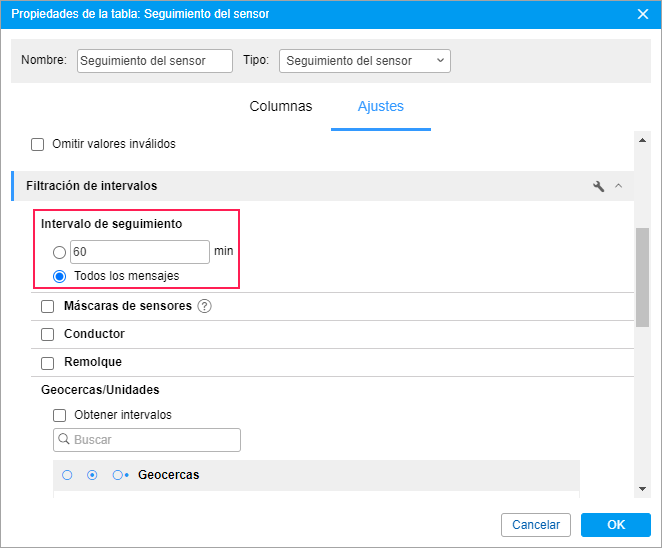Click the middle dotted-circle icon in Geocercas row
The image size is (662, 548).
(92, 475)
